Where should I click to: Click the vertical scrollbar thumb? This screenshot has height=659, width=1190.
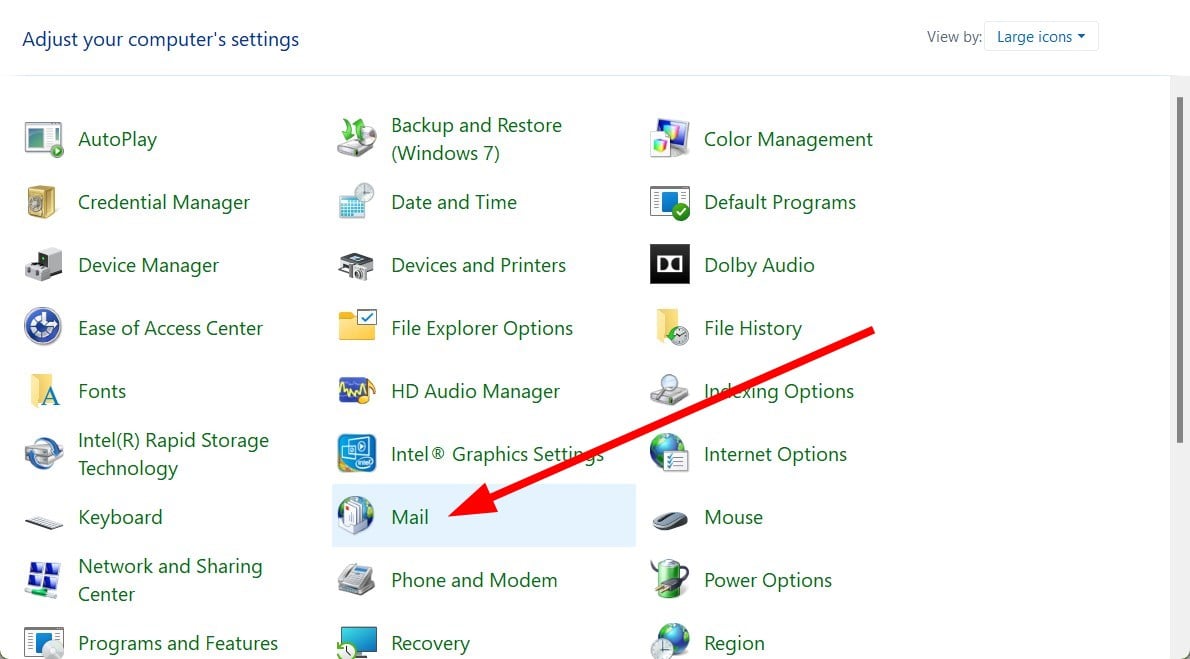click(x=1180, y=270)
